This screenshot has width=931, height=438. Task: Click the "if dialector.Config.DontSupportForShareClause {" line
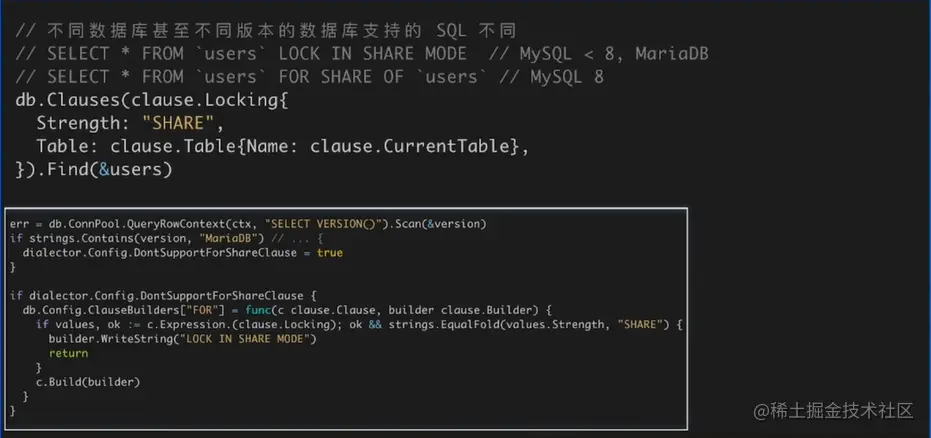(x=162, y=295)
